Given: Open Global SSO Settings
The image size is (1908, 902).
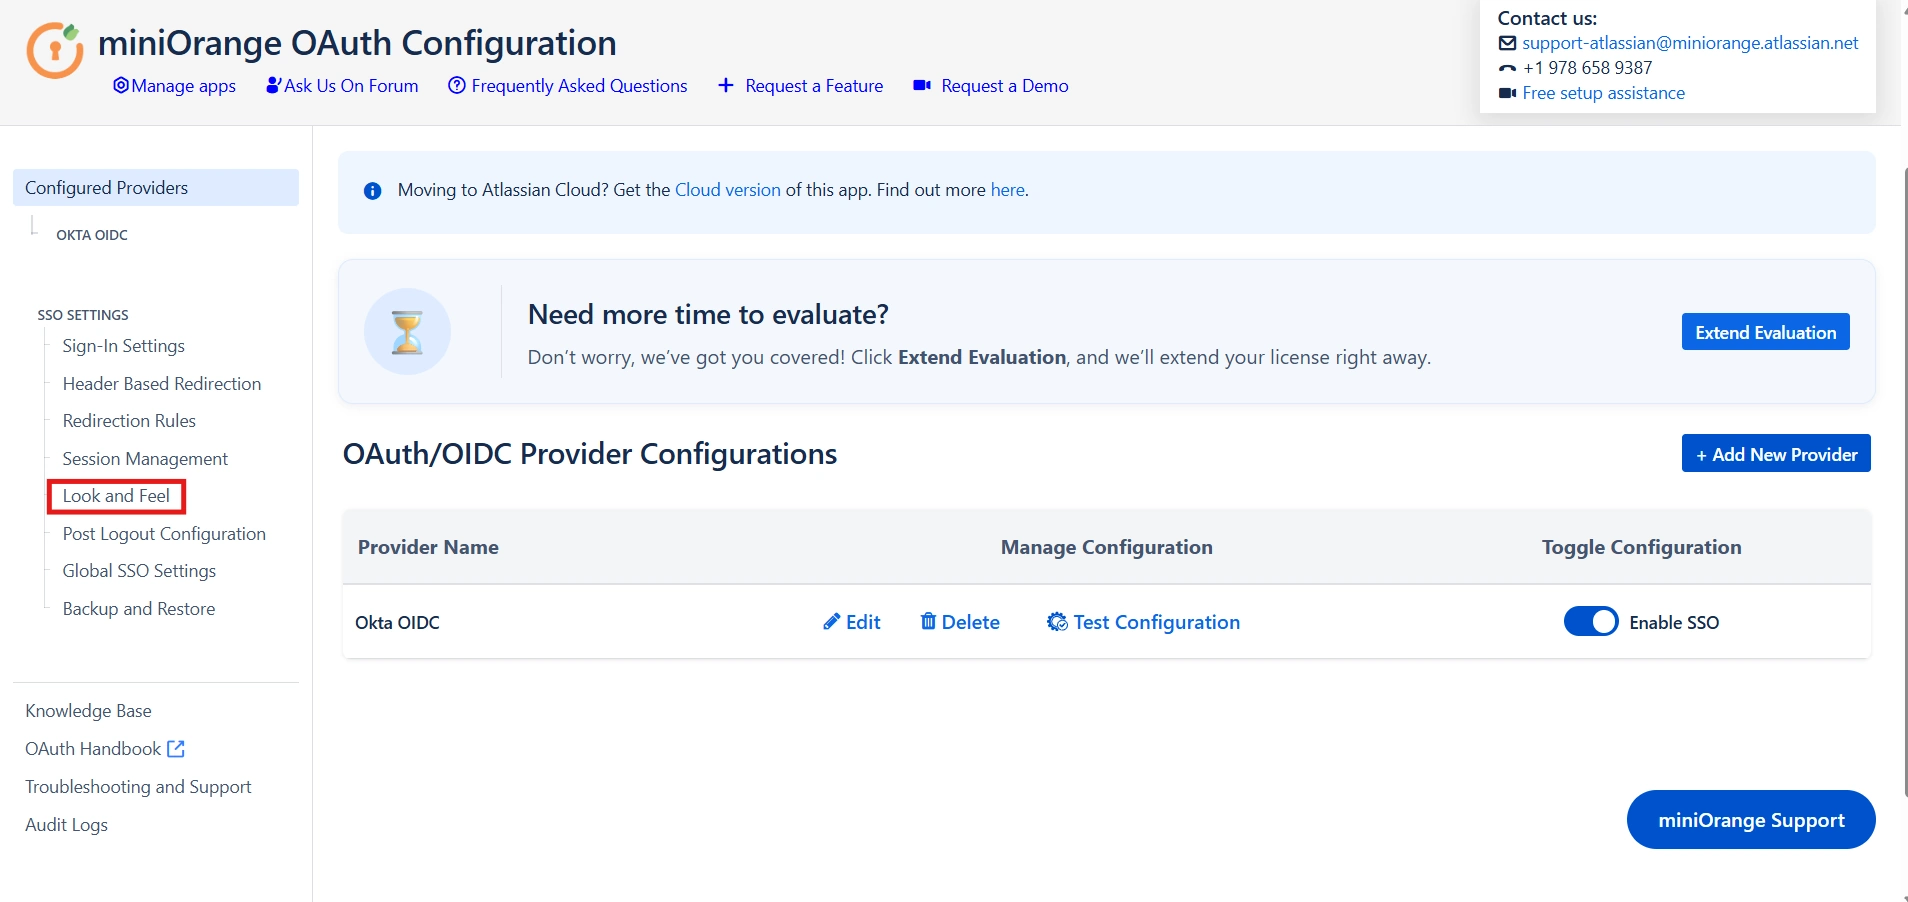Looking at the screenshot, I should (139, 571).
